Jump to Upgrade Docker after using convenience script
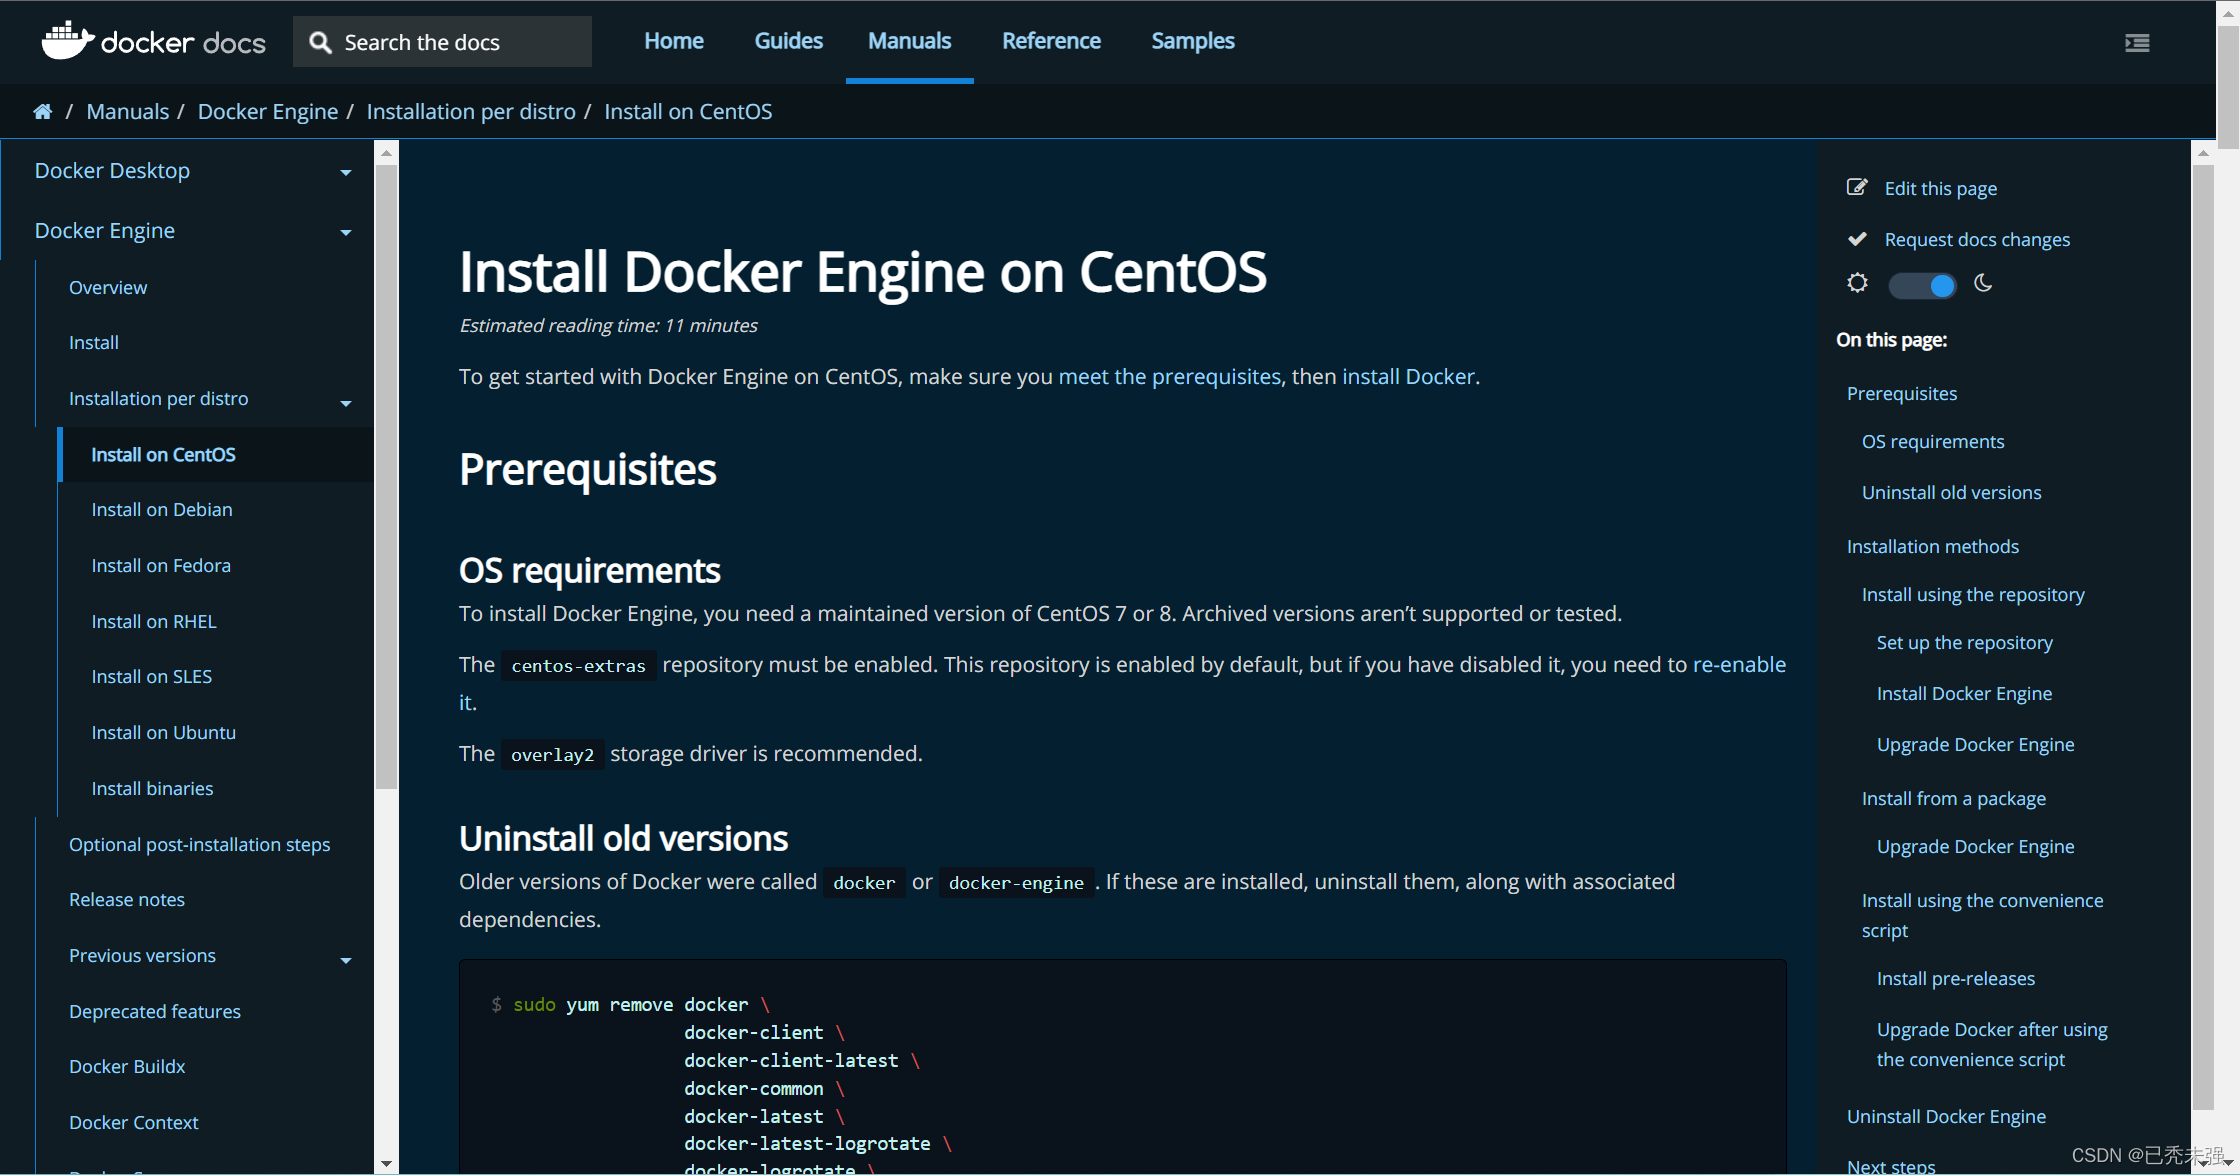 pos(1991,1044)
